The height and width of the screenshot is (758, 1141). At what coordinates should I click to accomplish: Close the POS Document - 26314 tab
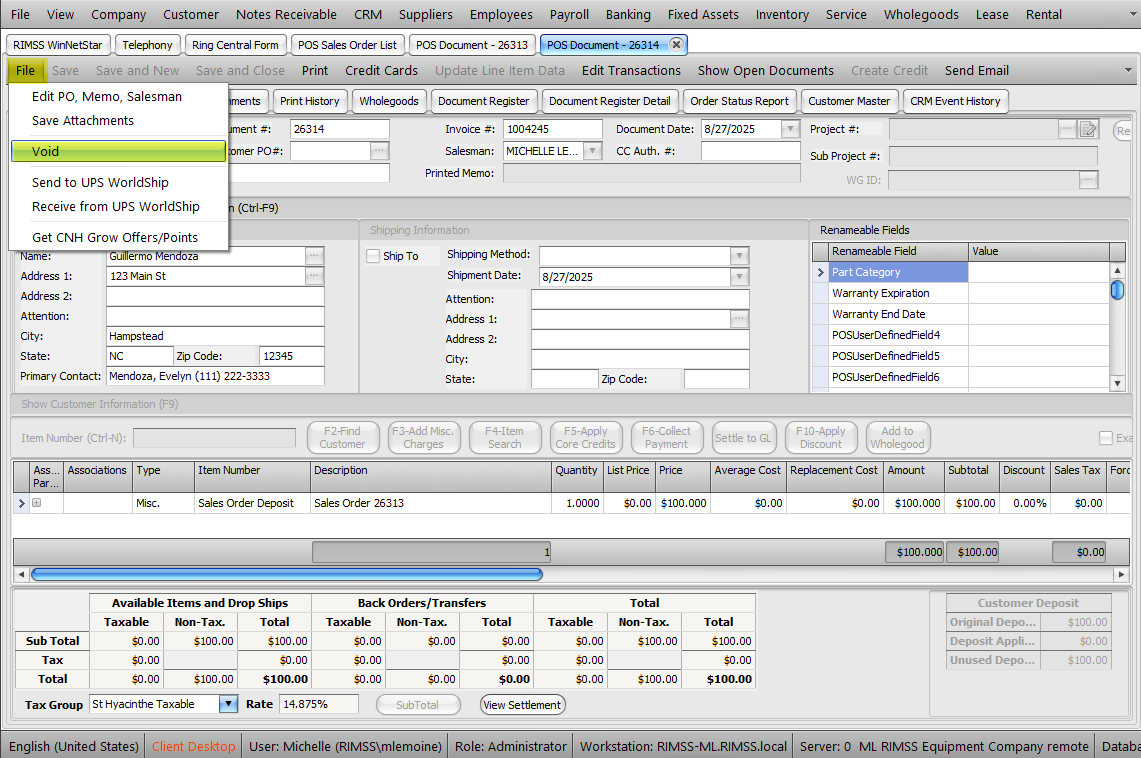676,45
